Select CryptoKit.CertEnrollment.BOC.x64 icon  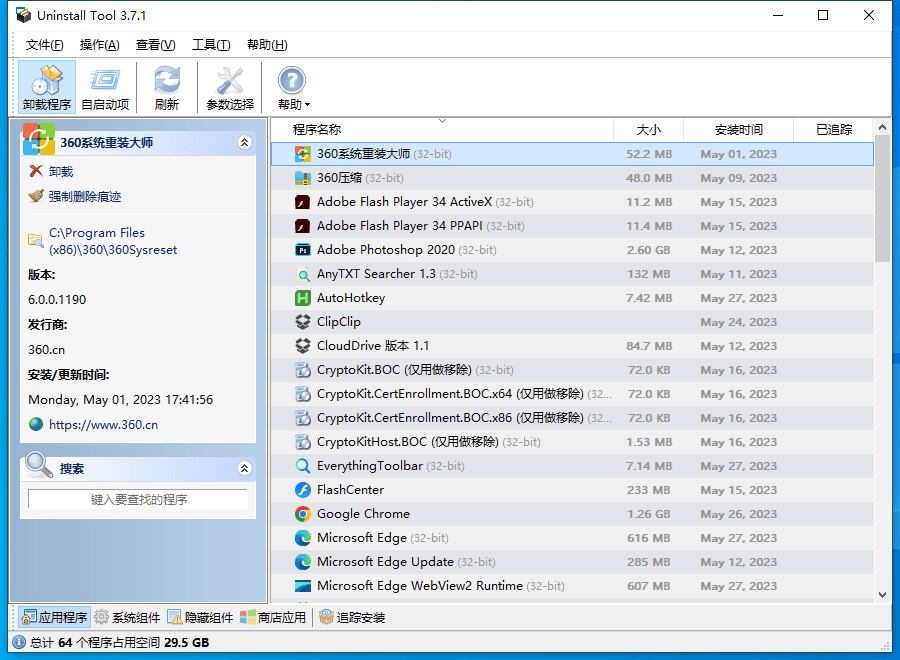point(302,394)
